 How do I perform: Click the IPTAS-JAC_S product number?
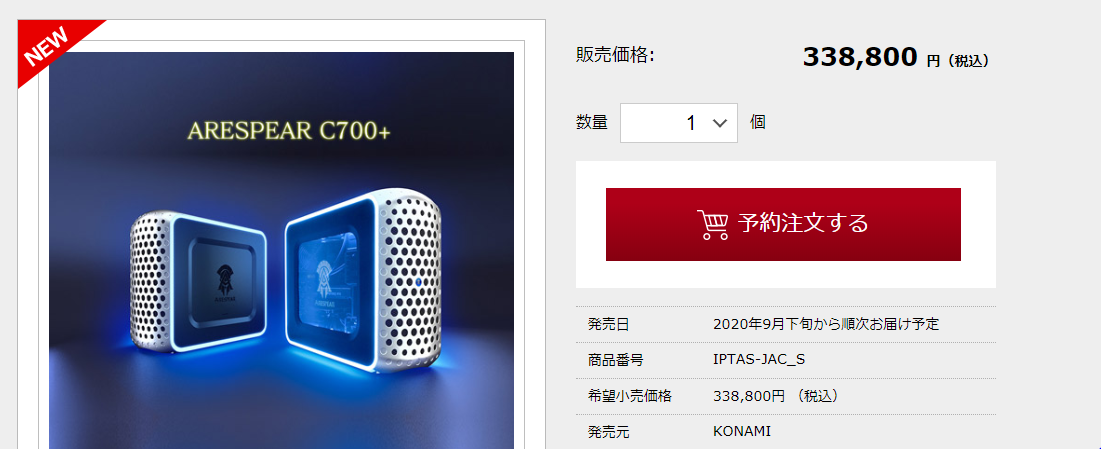pos(758,360)
